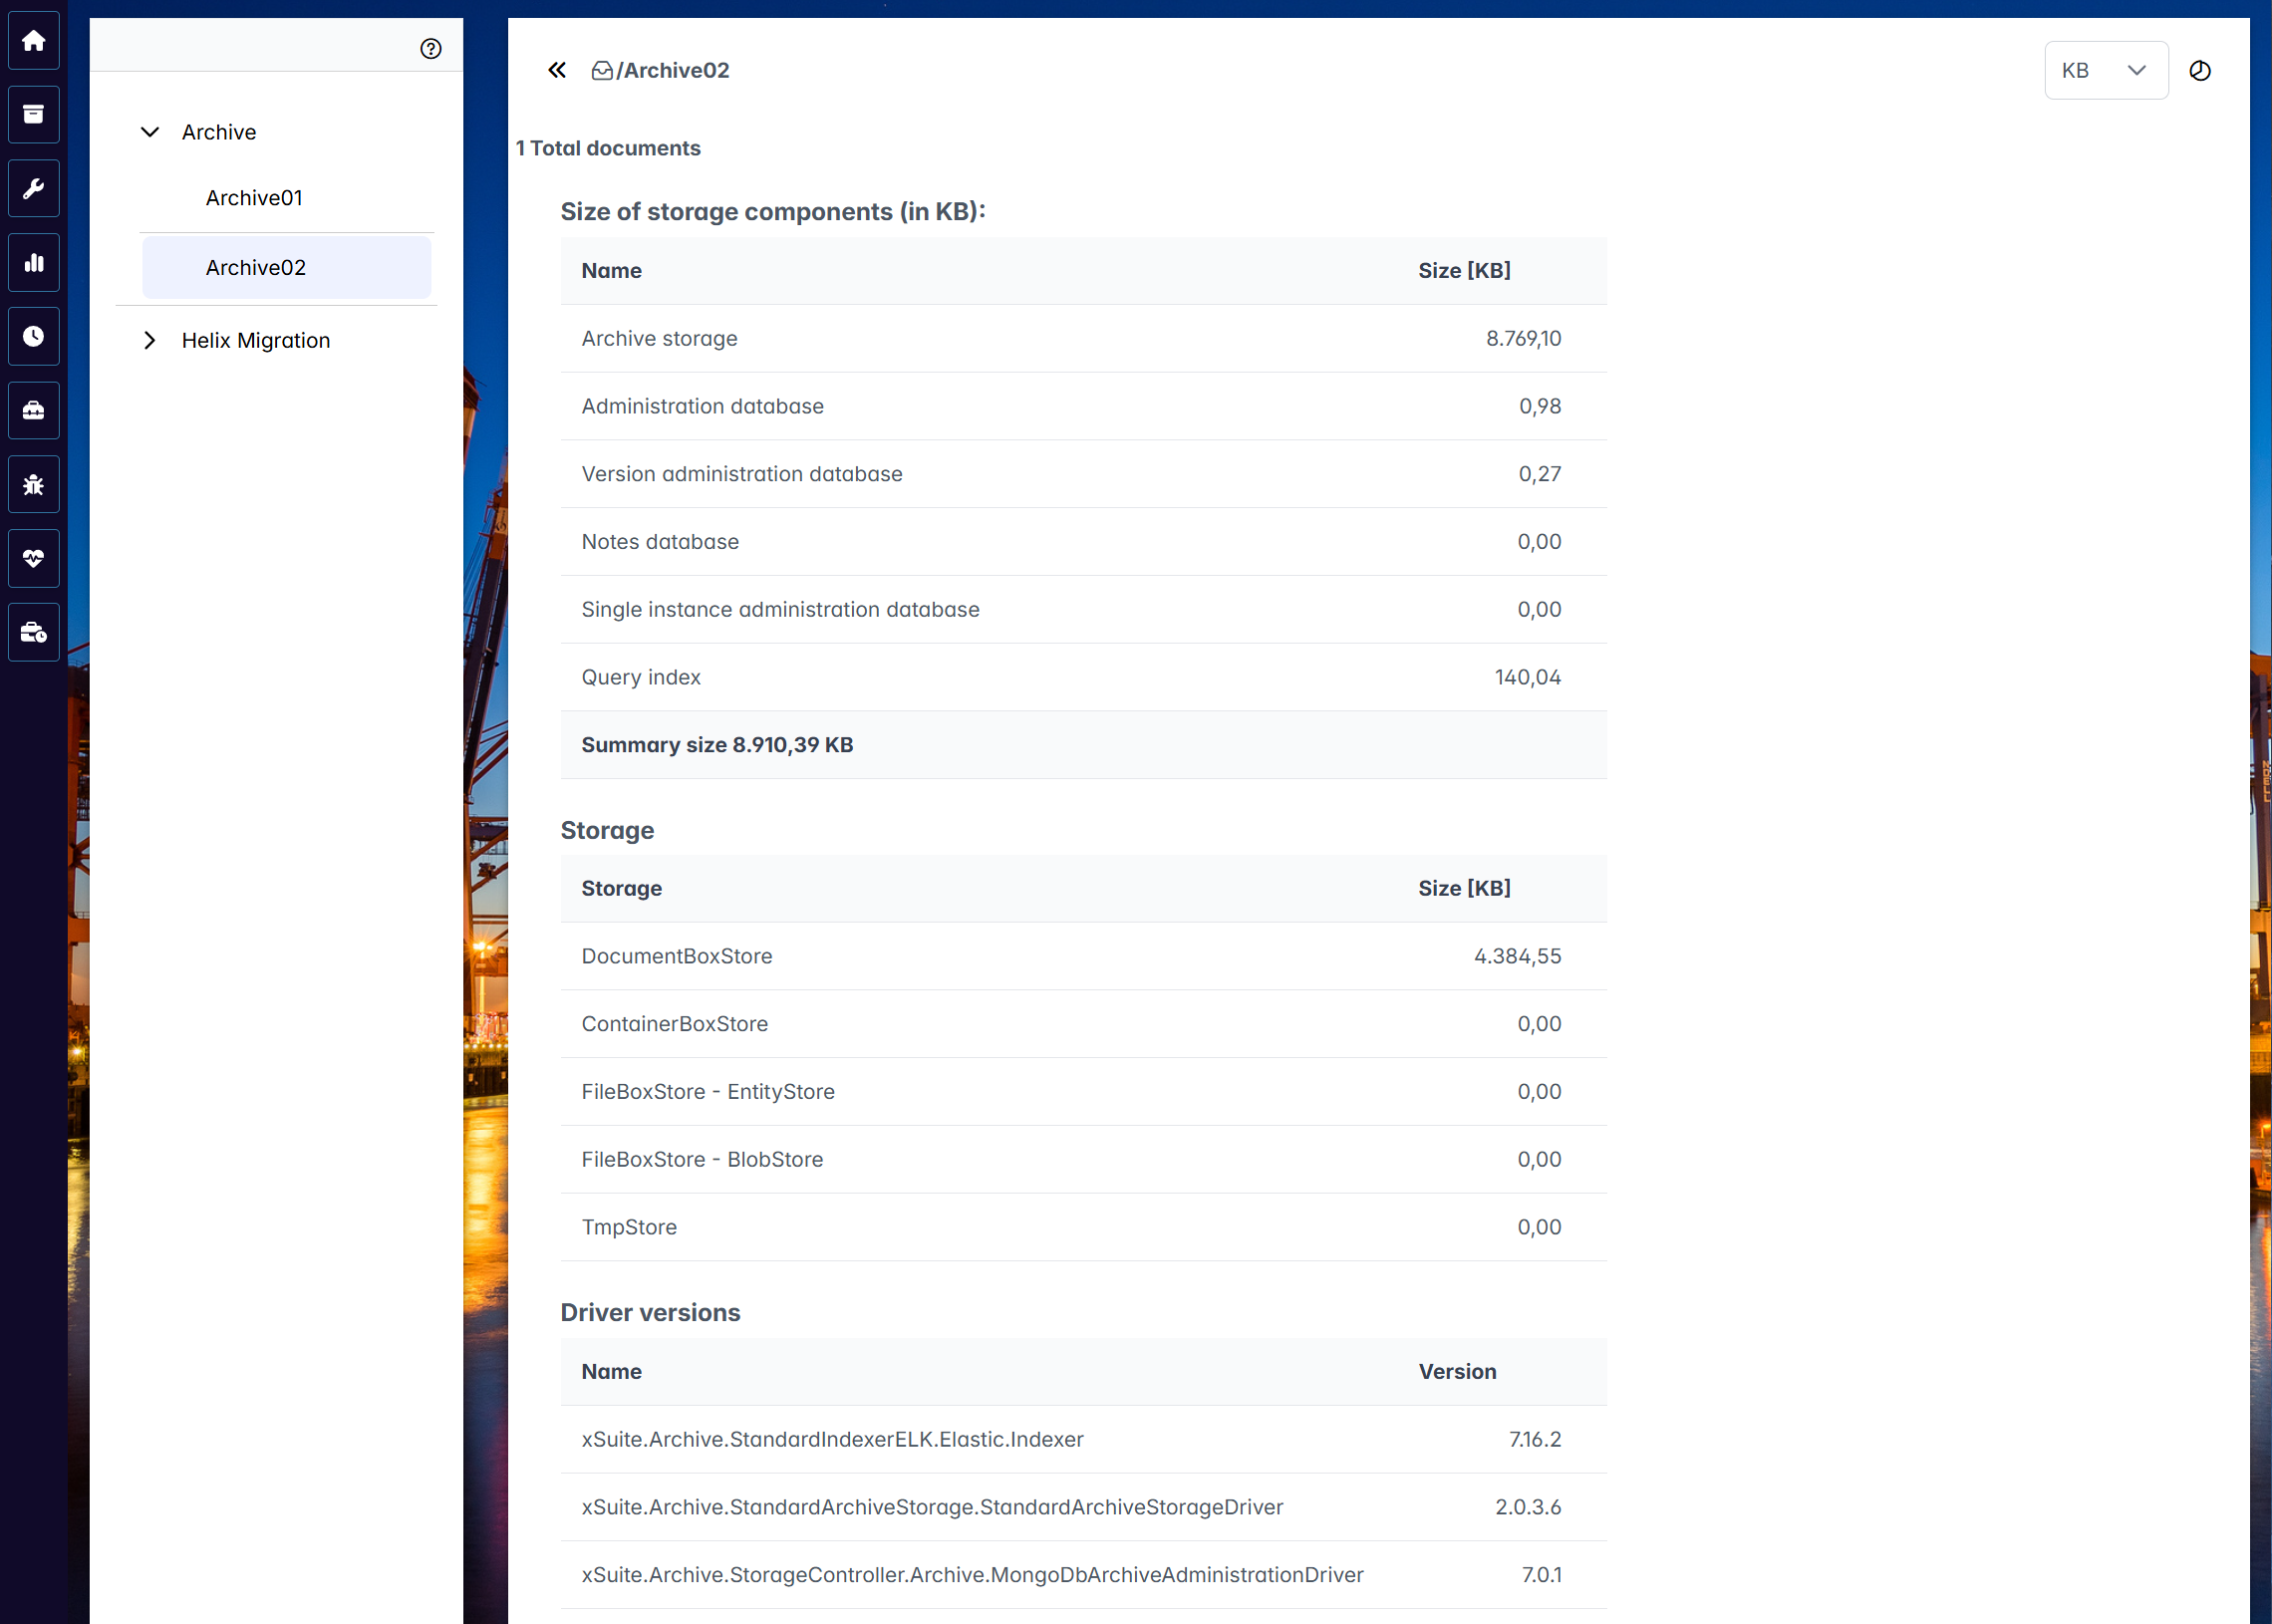Click the pie chart icon top right
Image resolution: width=2272 pixels, height=1624 pixels.
[2200, 71]
